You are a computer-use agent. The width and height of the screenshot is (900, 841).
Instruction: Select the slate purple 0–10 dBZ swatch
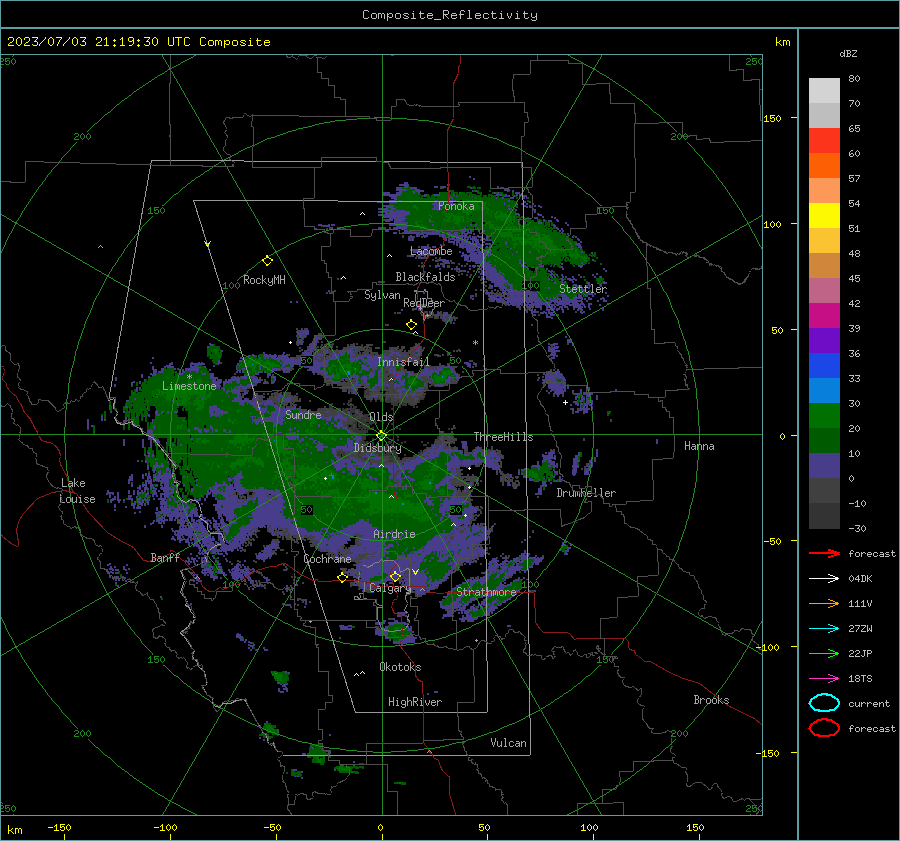pyautogui.click(x=824, y=466)
